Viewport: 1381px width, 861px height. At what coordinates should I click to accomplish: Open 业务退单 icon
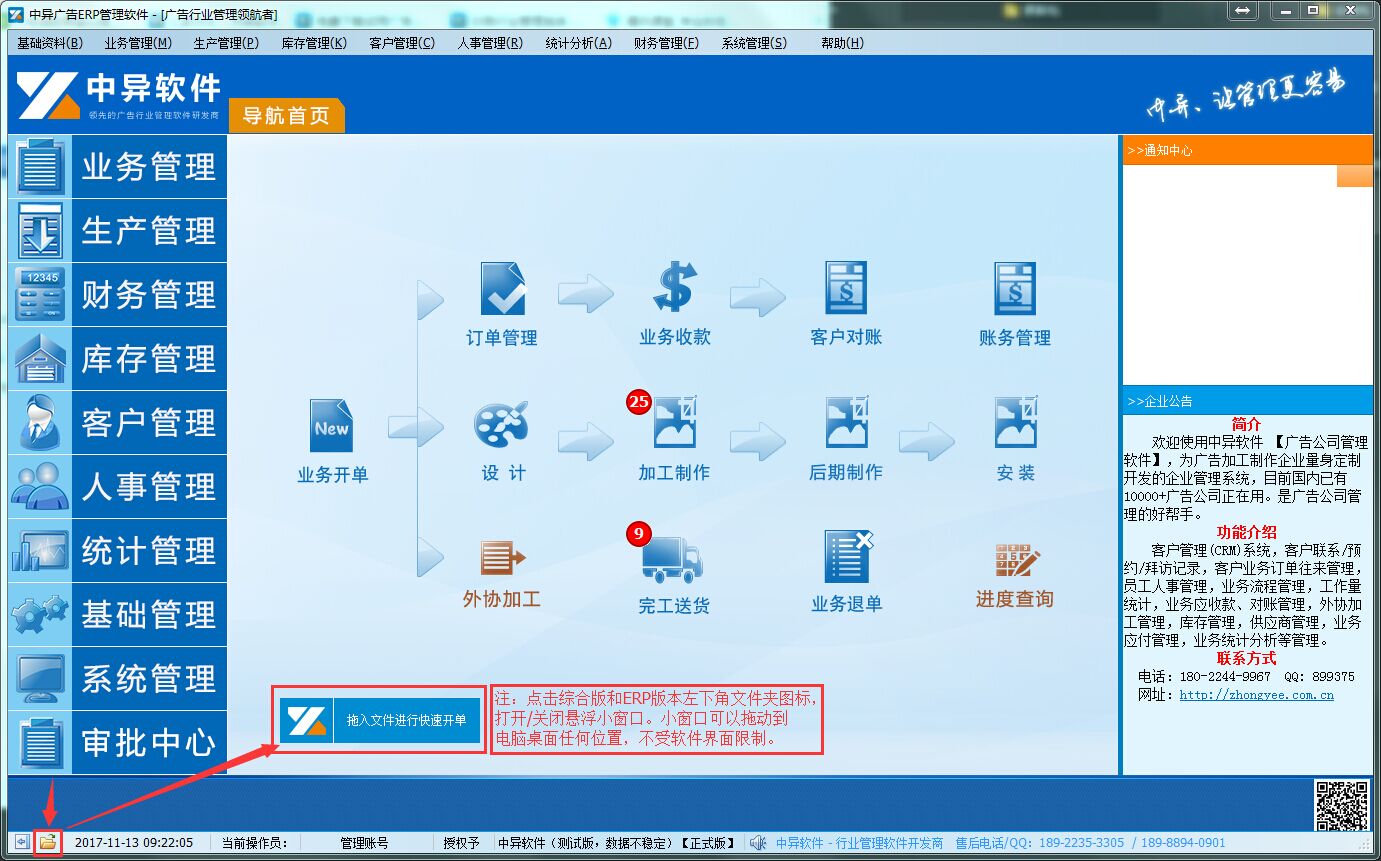(849, 556)
